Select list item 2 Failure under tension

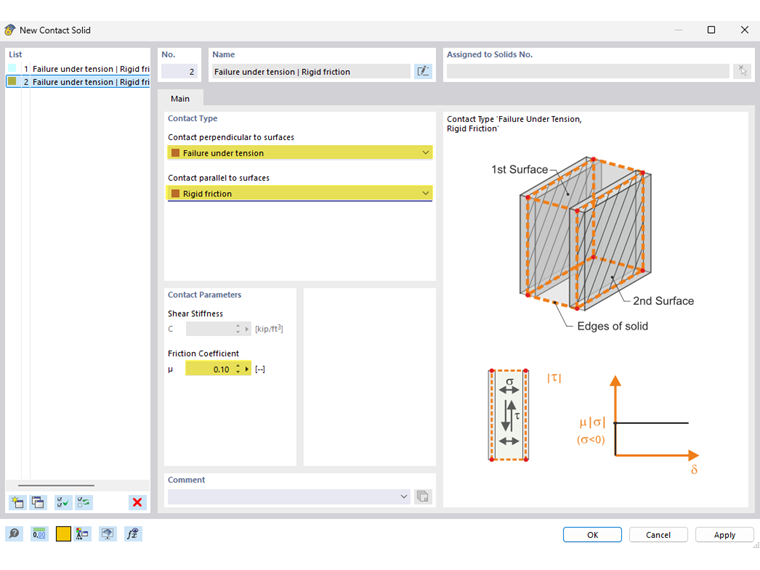78,82
